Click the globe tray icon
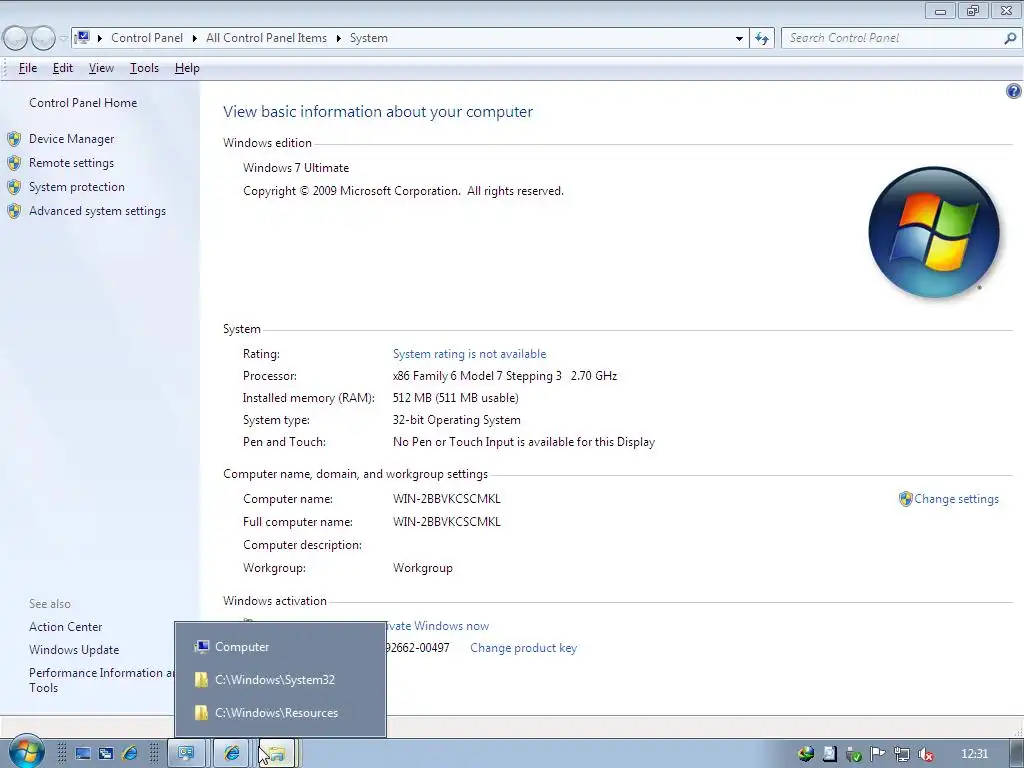This screenshot has width=1024, height=768. [x=806, y=754]
